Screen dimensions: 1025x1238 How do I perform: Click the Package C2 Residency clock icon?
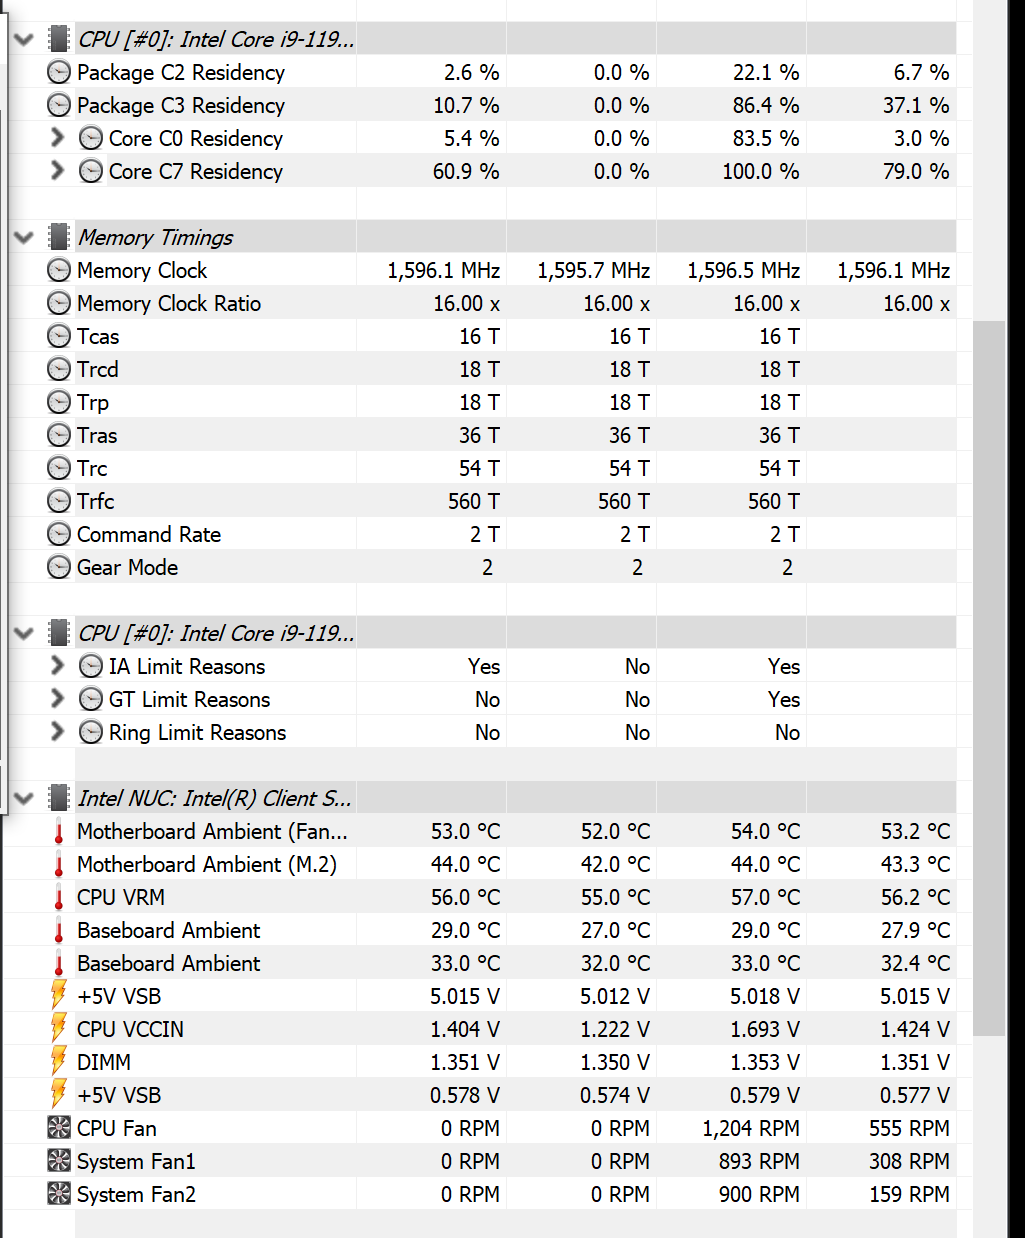click(59, 73)
